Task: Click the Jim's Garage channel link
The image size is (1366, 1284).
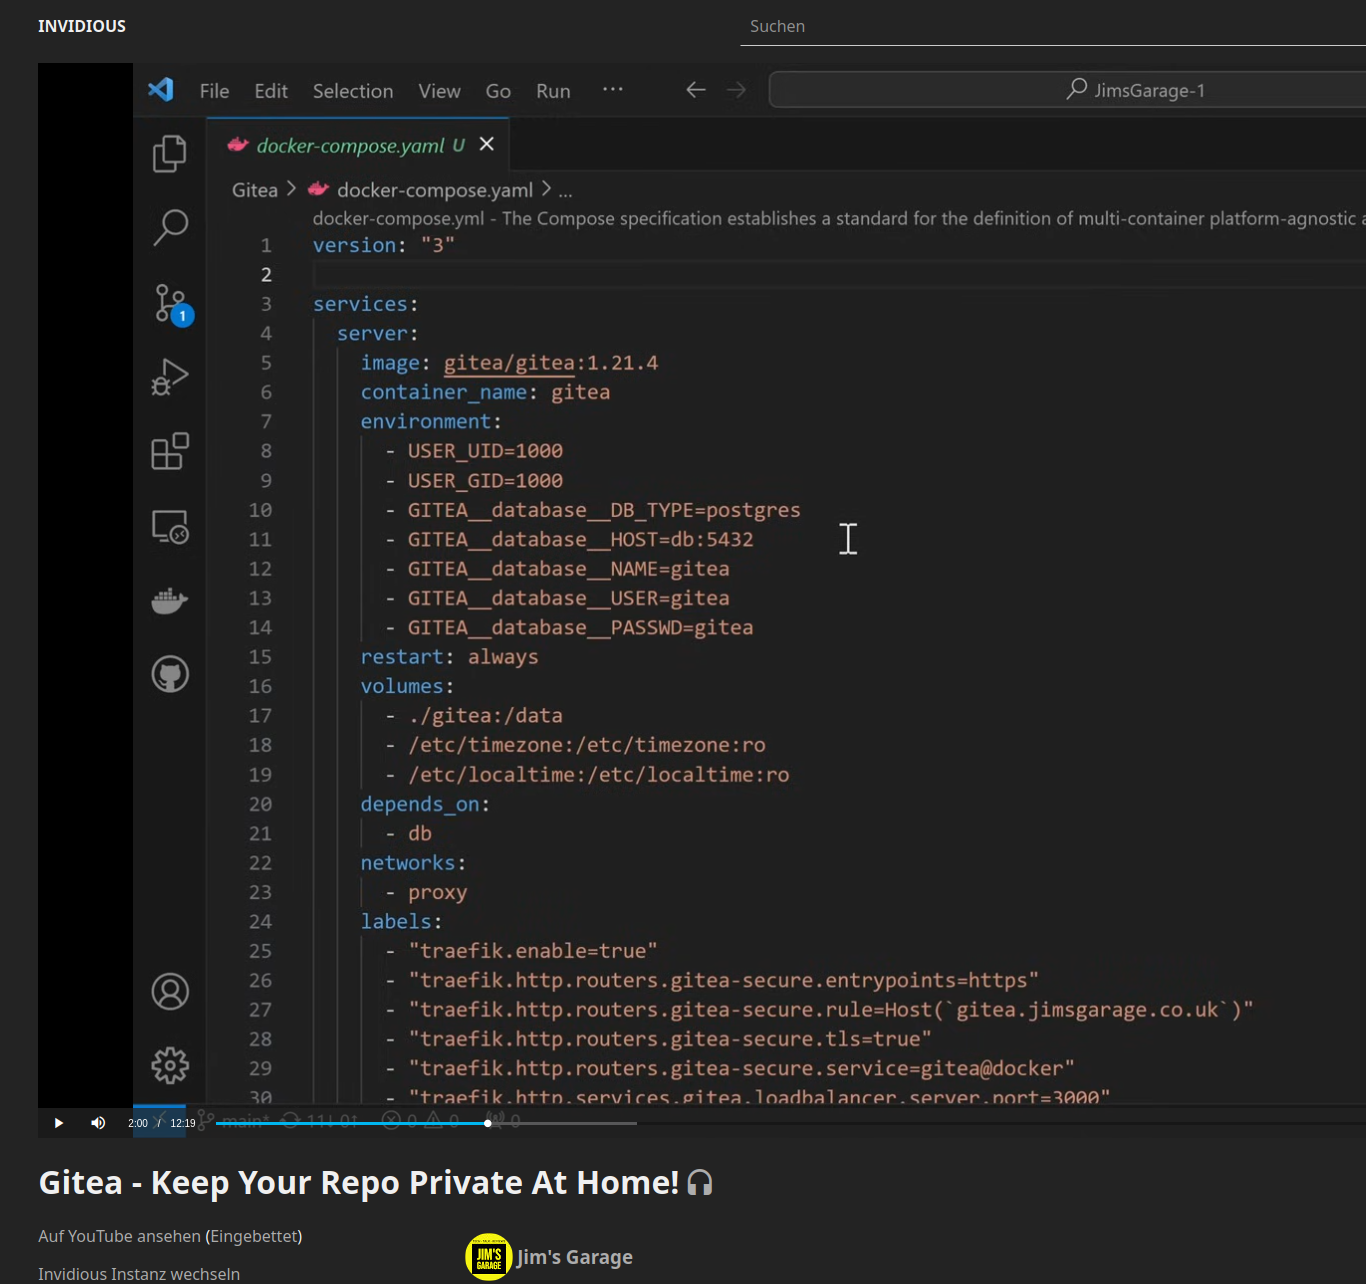Action: pos(574,1257)
